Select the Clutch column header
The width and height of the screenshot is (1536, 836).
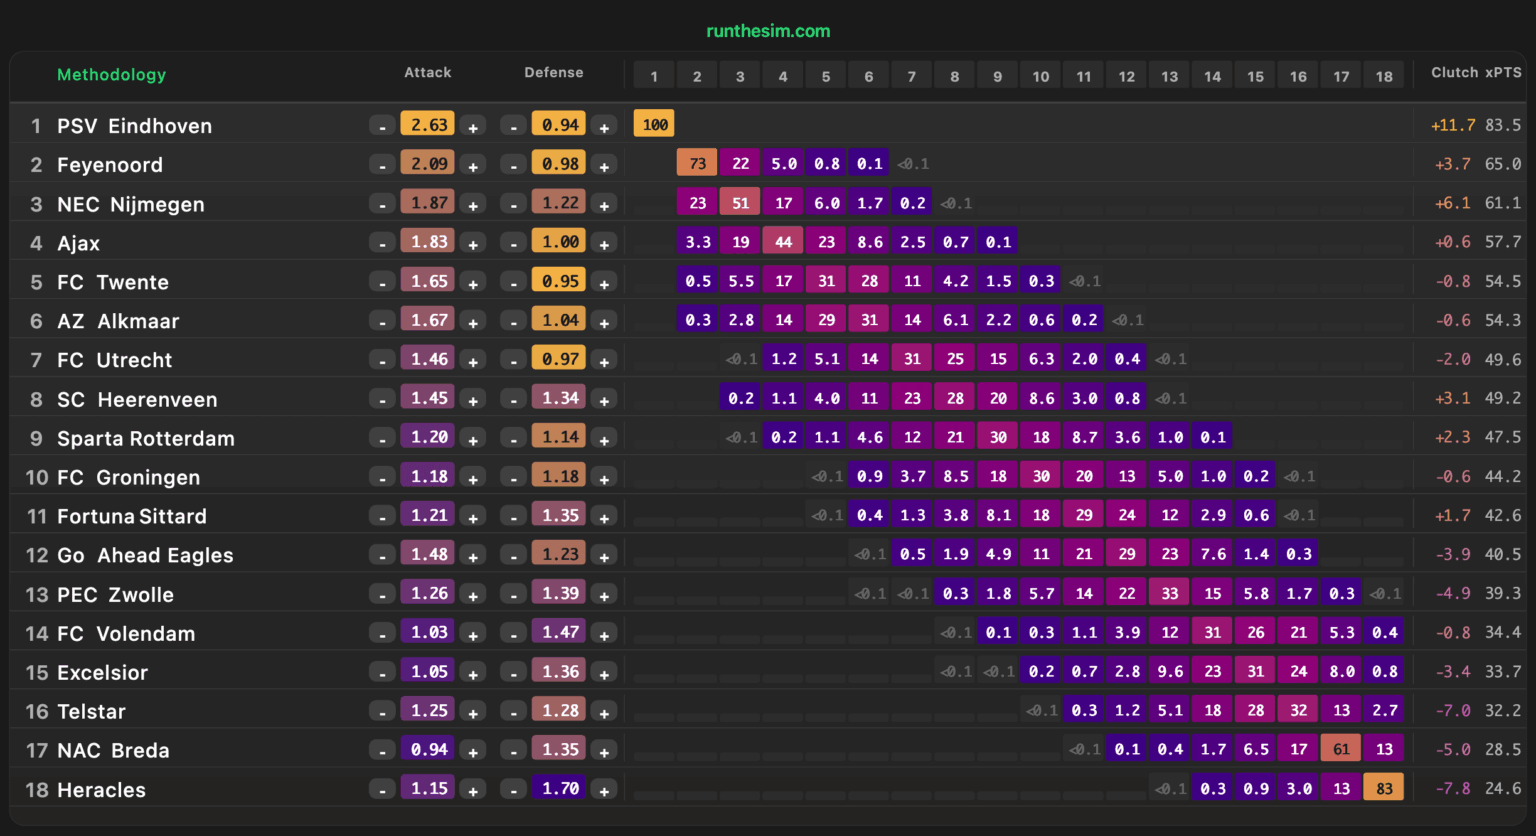pyautogui.click(x=1454, y=73)
